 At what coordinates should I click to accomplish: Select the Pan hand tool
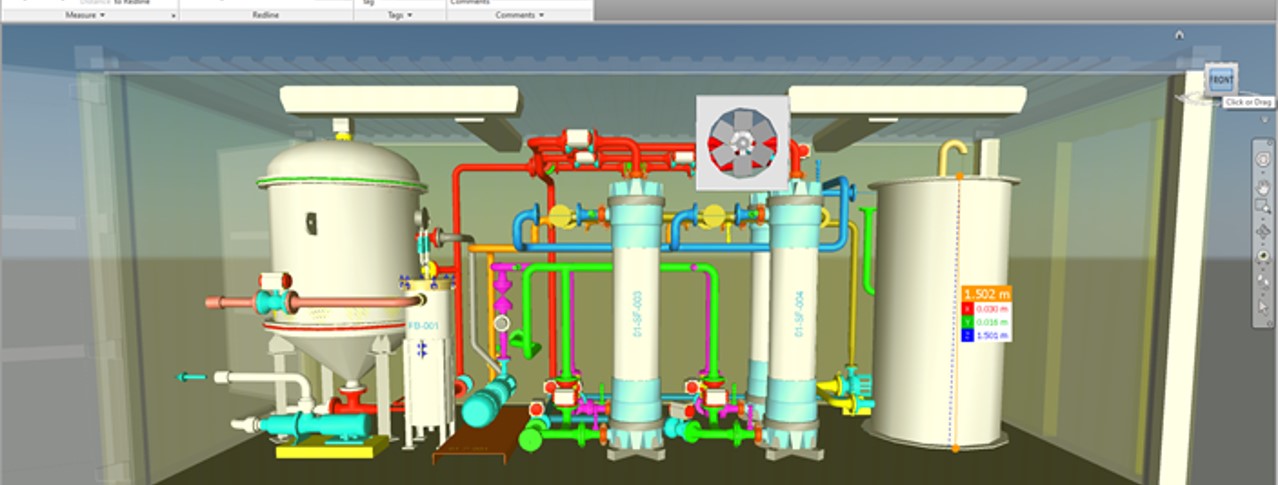pos(1263,186)
